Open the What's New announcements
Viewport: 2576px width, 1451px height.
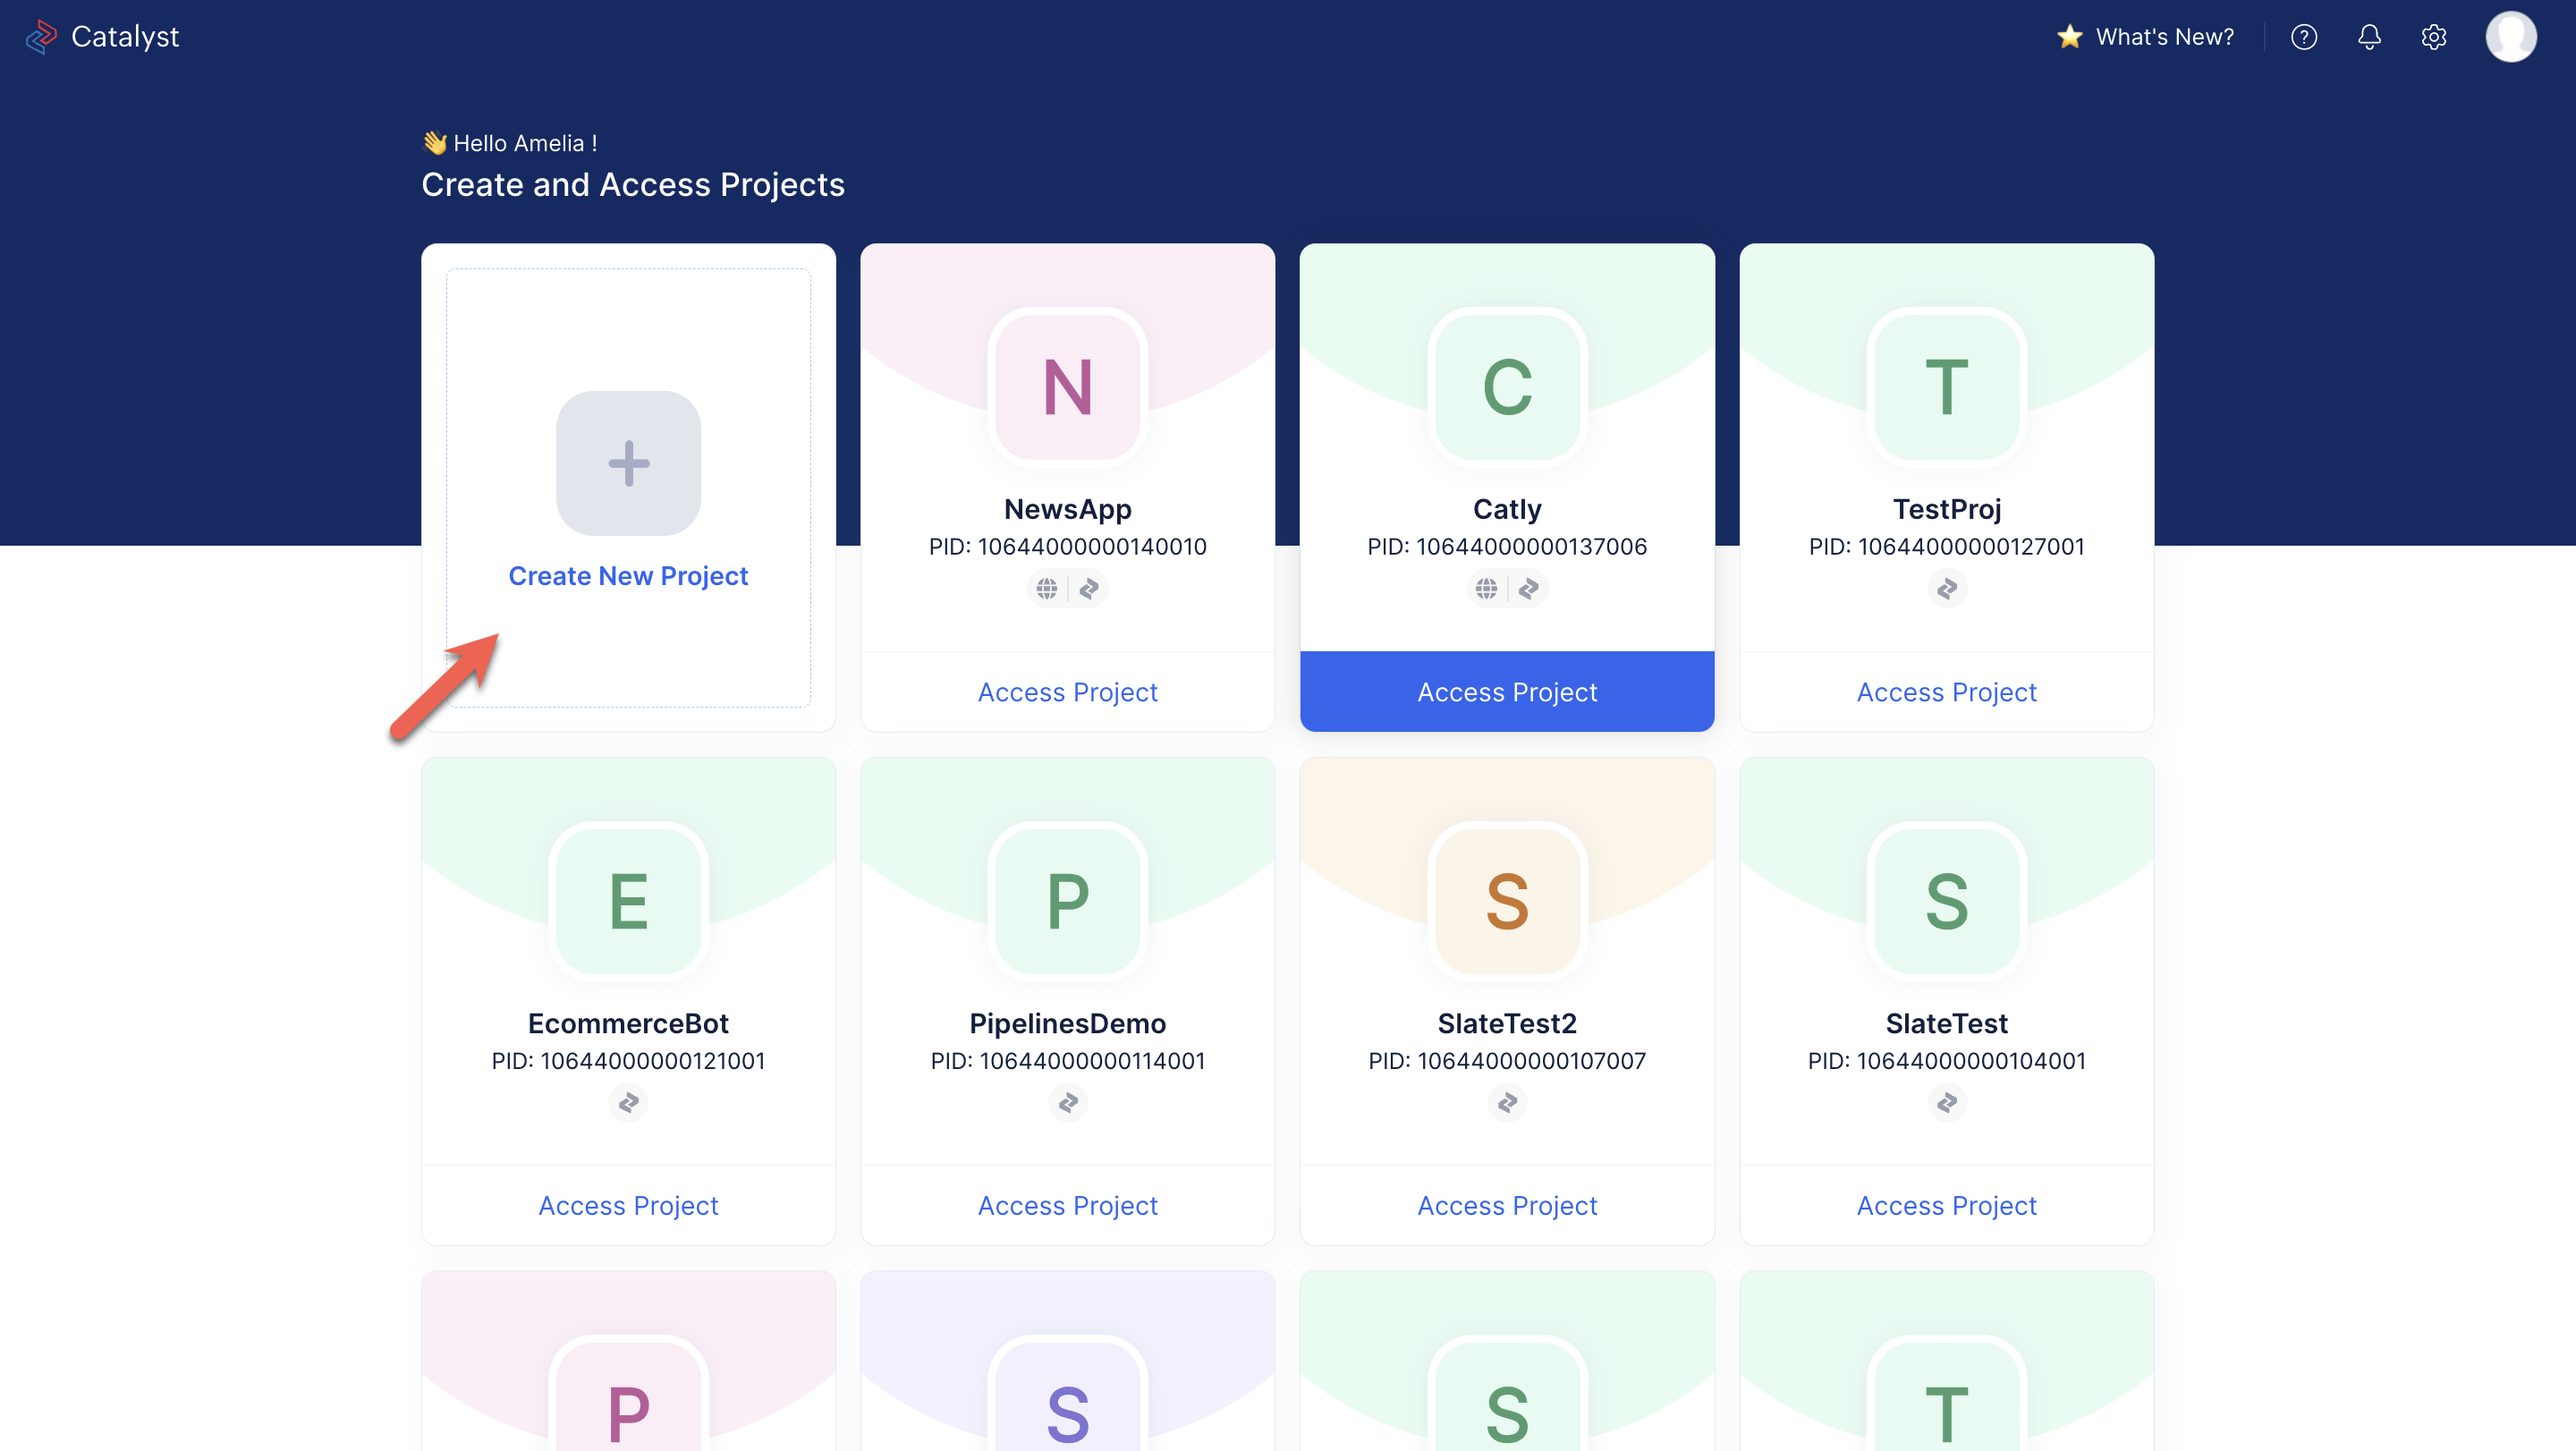(2145, 37)
